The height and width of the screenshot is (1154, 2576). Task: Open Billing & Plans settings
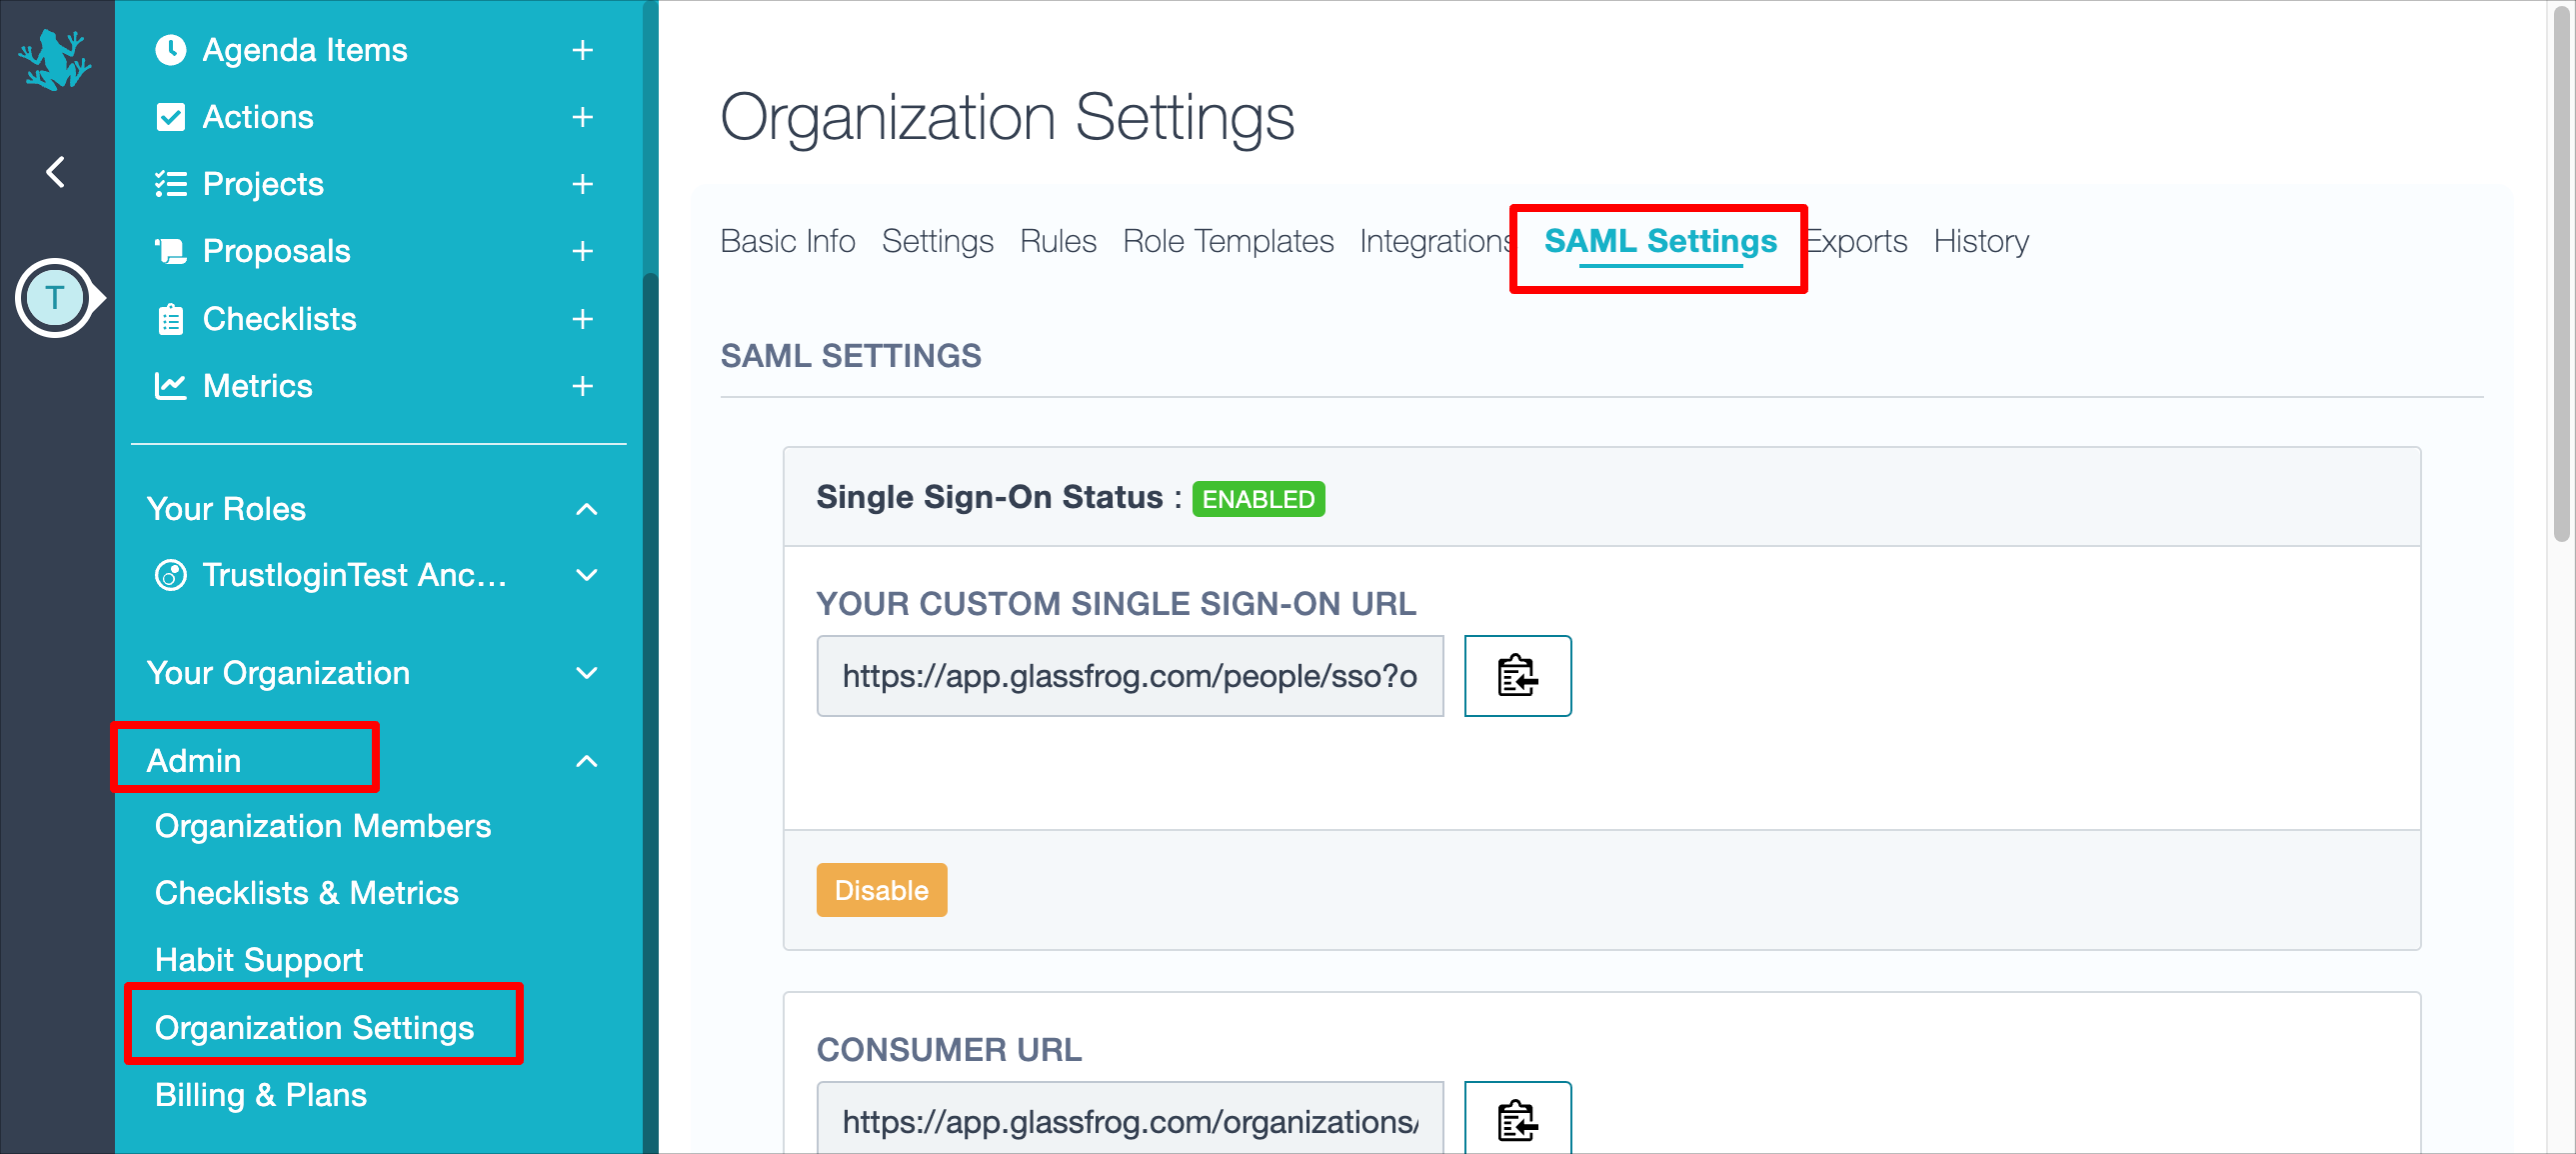pyautogui.click(x=261, y=1094)
